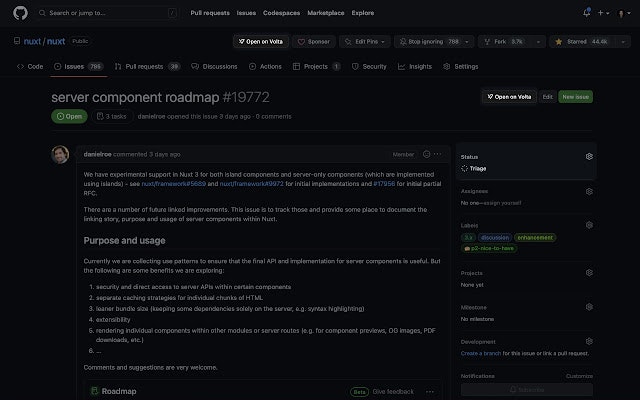Open the user avatar menu

pos(624,13)
